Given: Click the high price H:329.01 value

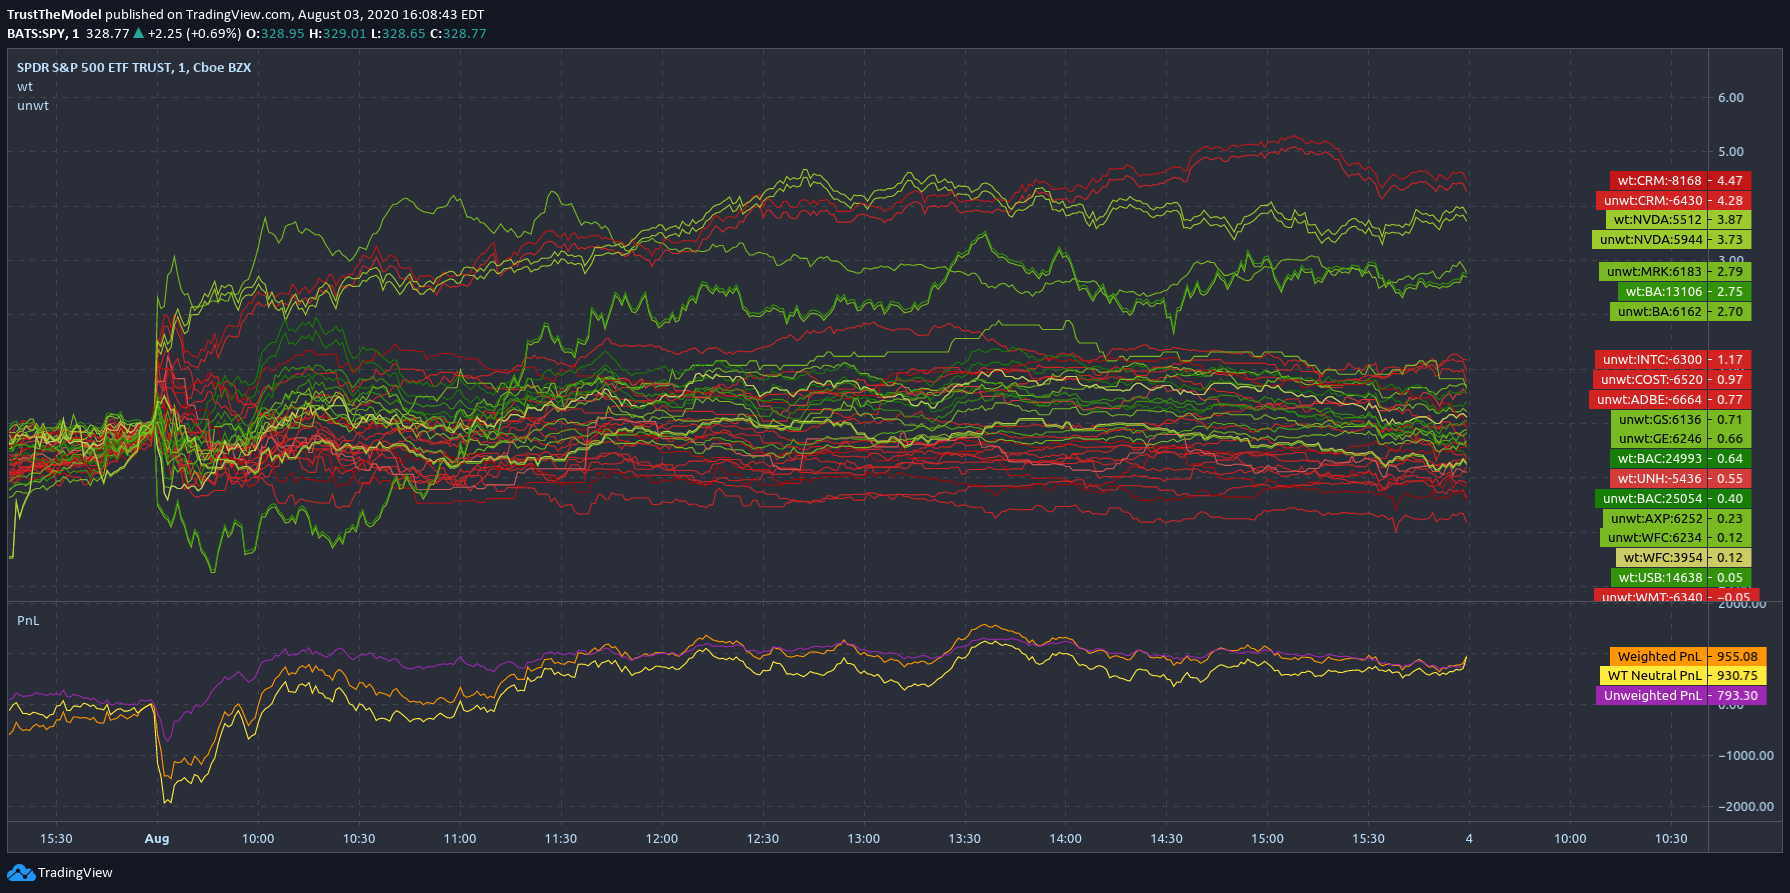Looking at the screenshot, I should tap(338, 34).
